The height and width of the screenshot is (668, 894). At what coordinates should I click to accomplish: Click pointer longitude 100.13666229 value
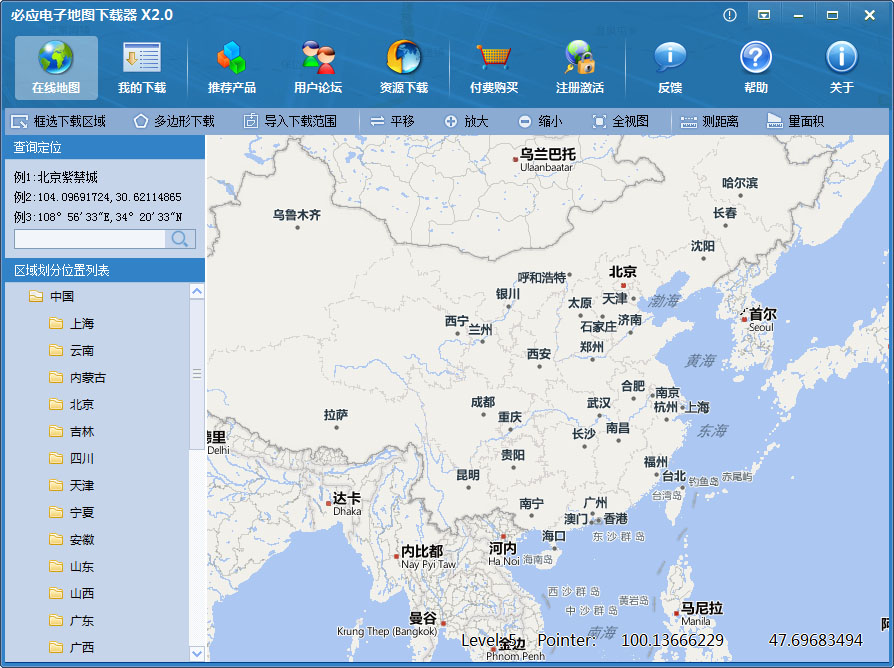672,641
